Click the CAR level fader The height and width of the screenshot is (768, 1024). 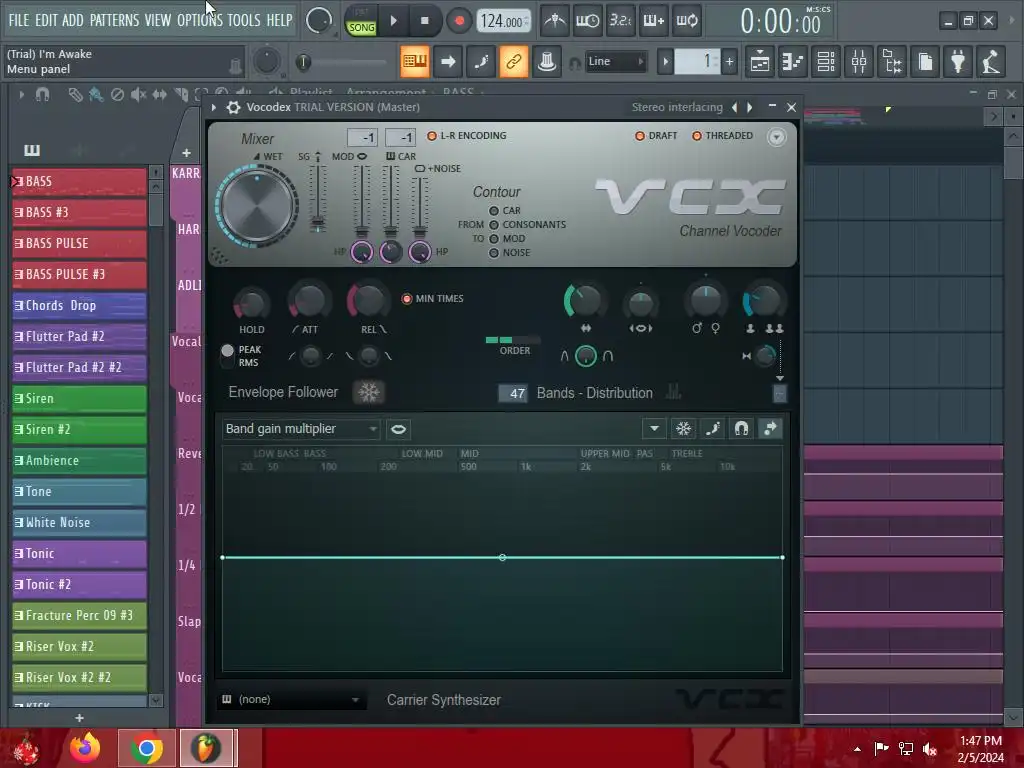[391, 201]
